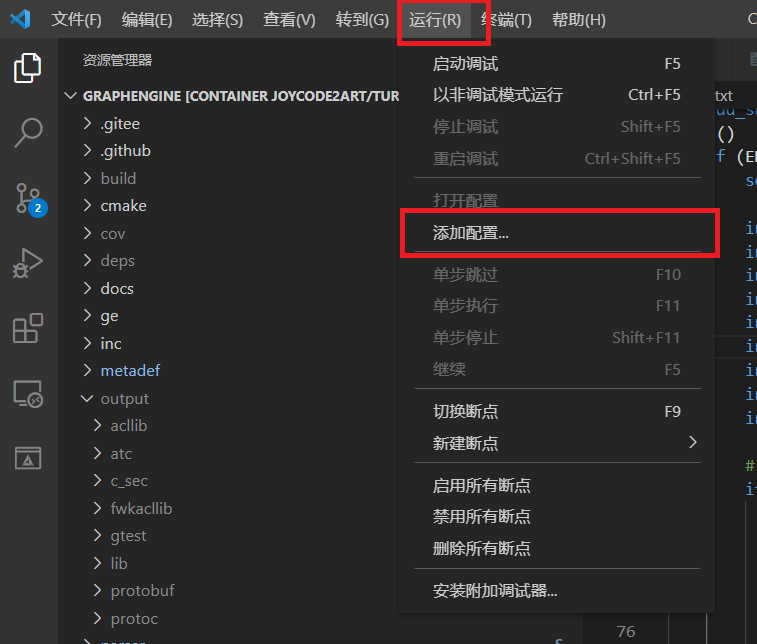Open the Explorer view in activity bar
Viewport: 757px width, 644px height.
[28, 69]
